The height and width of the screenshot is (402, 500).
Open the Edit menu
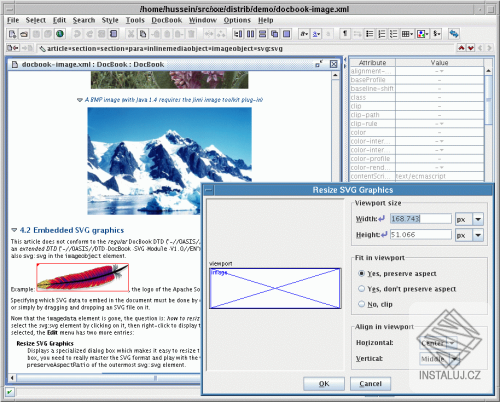click(x=59, y=20)
